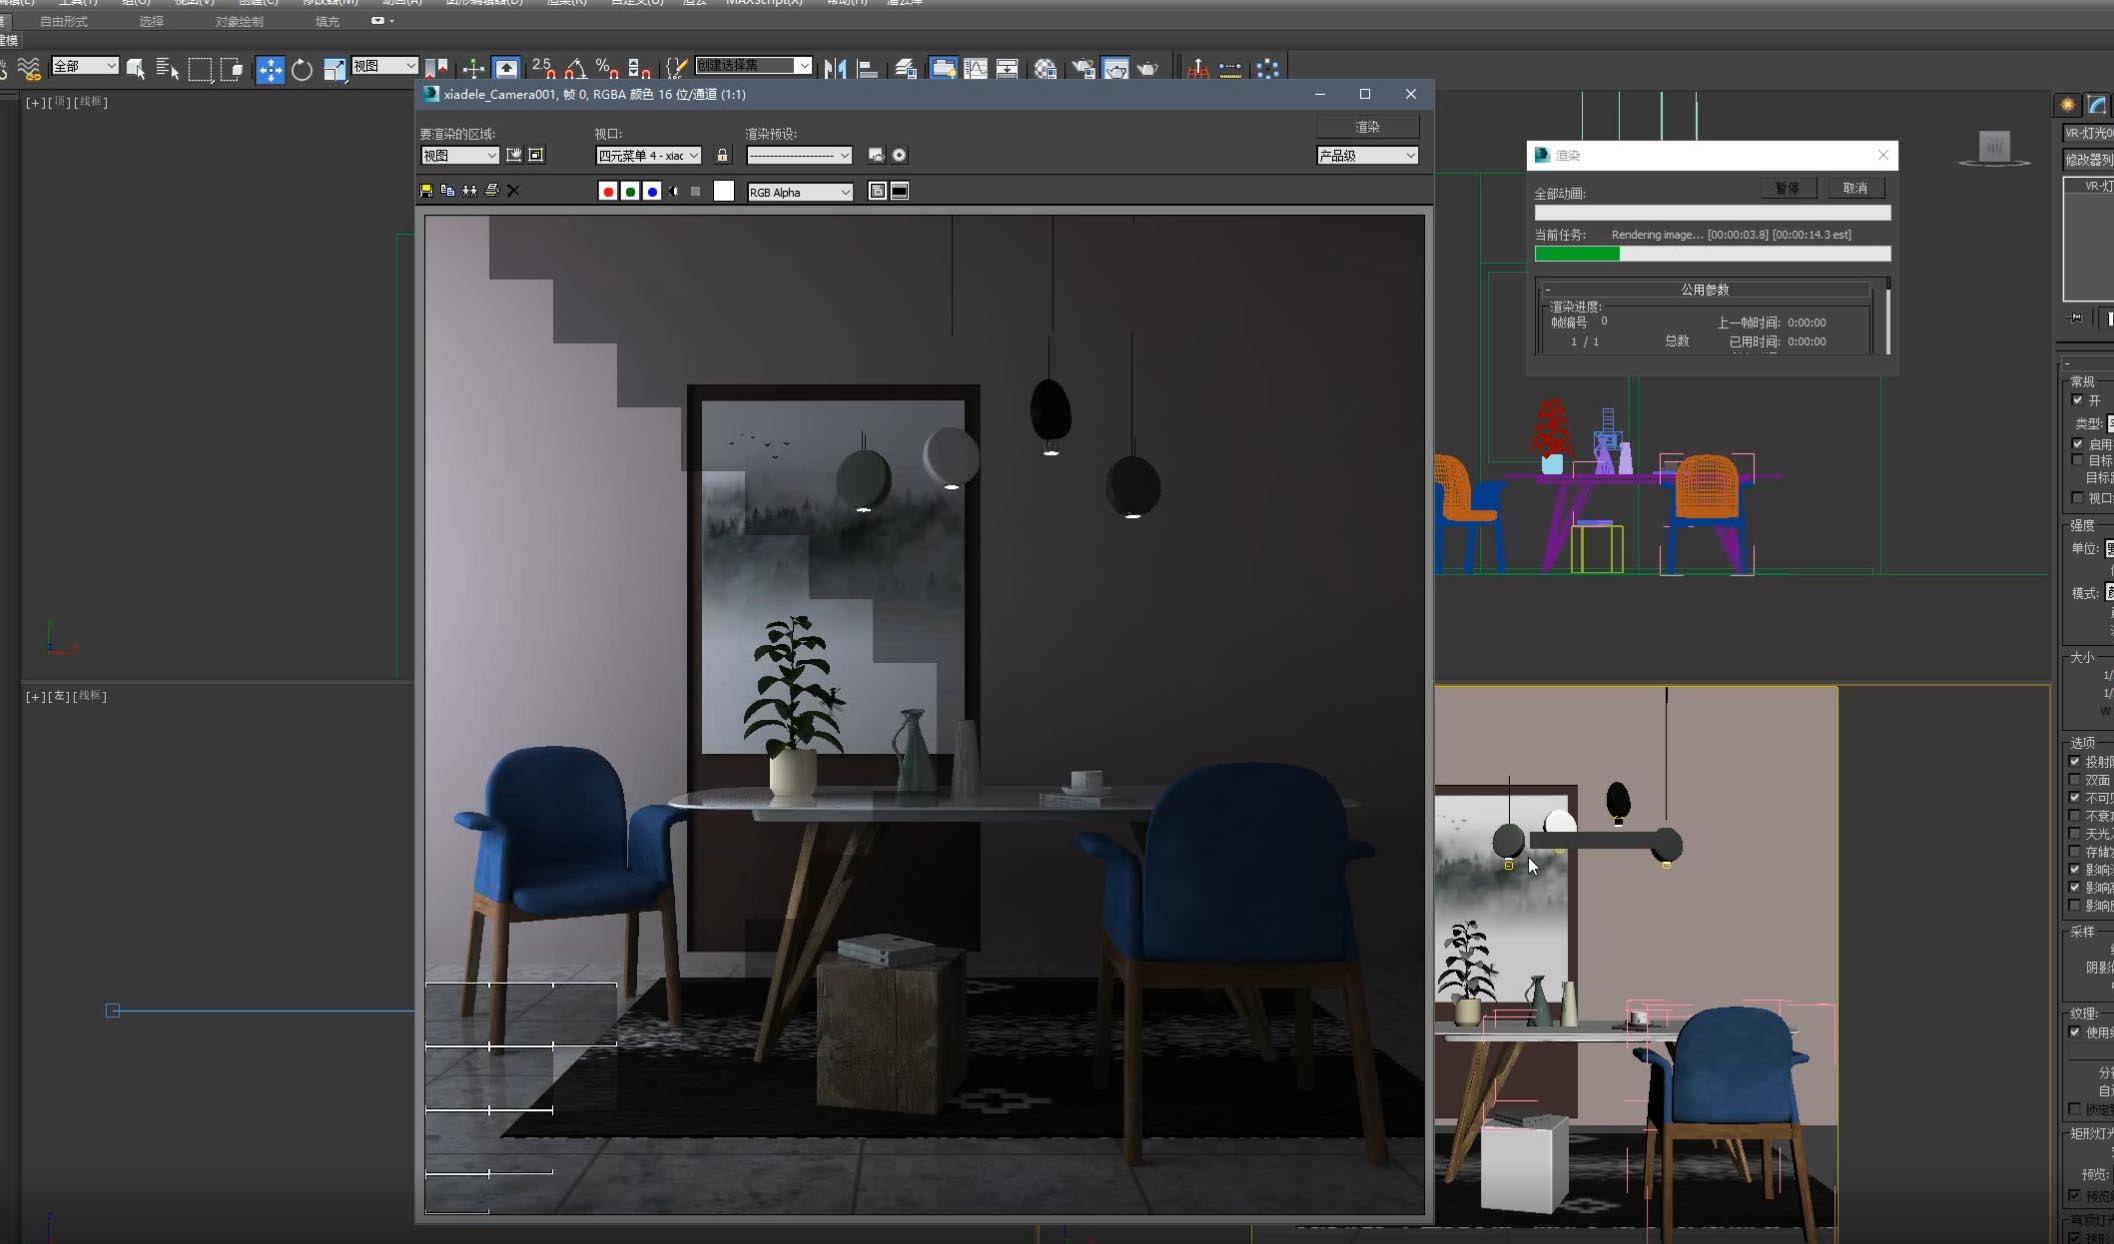Collapse the 公用参数 rollout
This screenshot has height=1244, width=2114.
1705,290
